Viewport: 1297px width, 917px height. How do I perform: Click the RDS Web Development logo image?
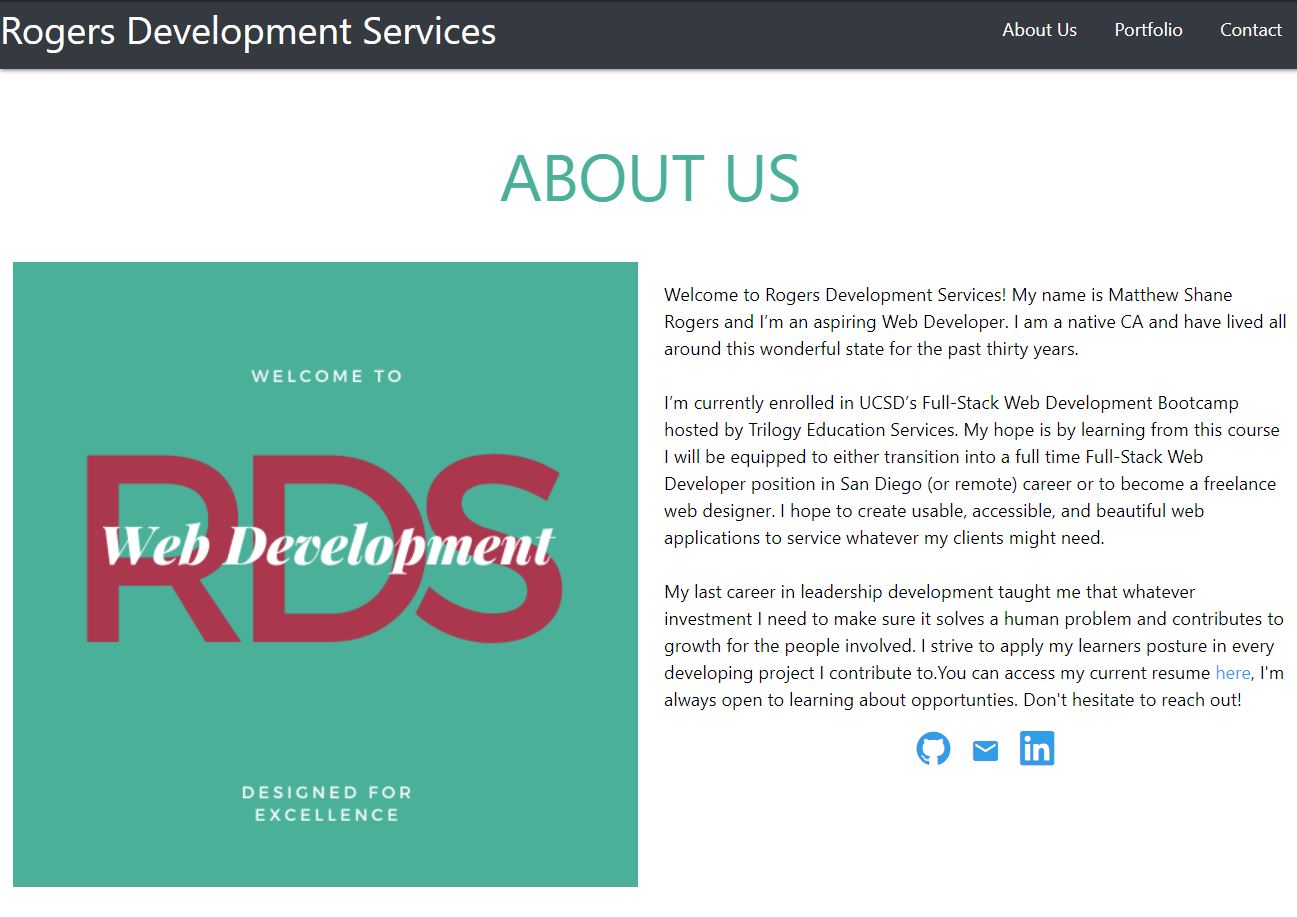point(325,574)
